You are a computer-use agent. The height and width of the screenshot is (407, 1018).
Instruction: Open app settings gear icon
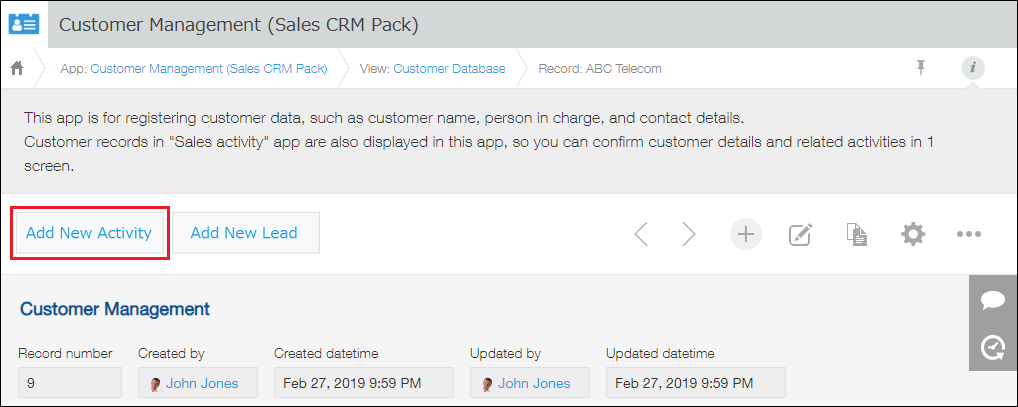pos(913,234)
